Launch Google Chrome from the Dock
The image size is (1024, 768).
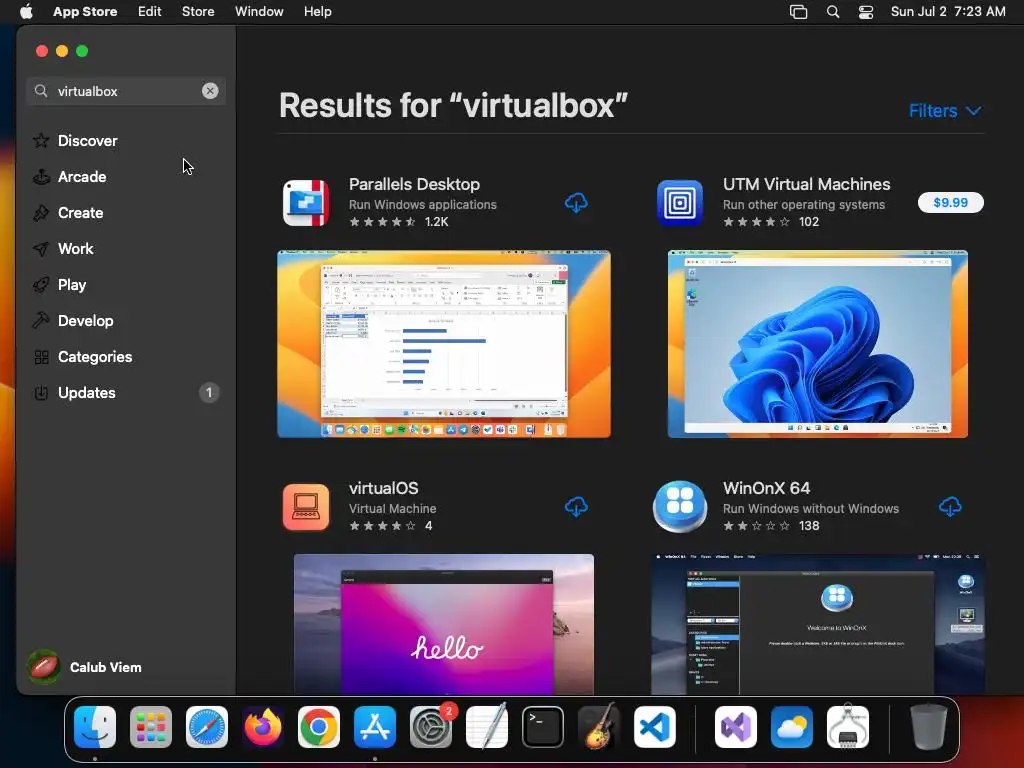(319, 727)
